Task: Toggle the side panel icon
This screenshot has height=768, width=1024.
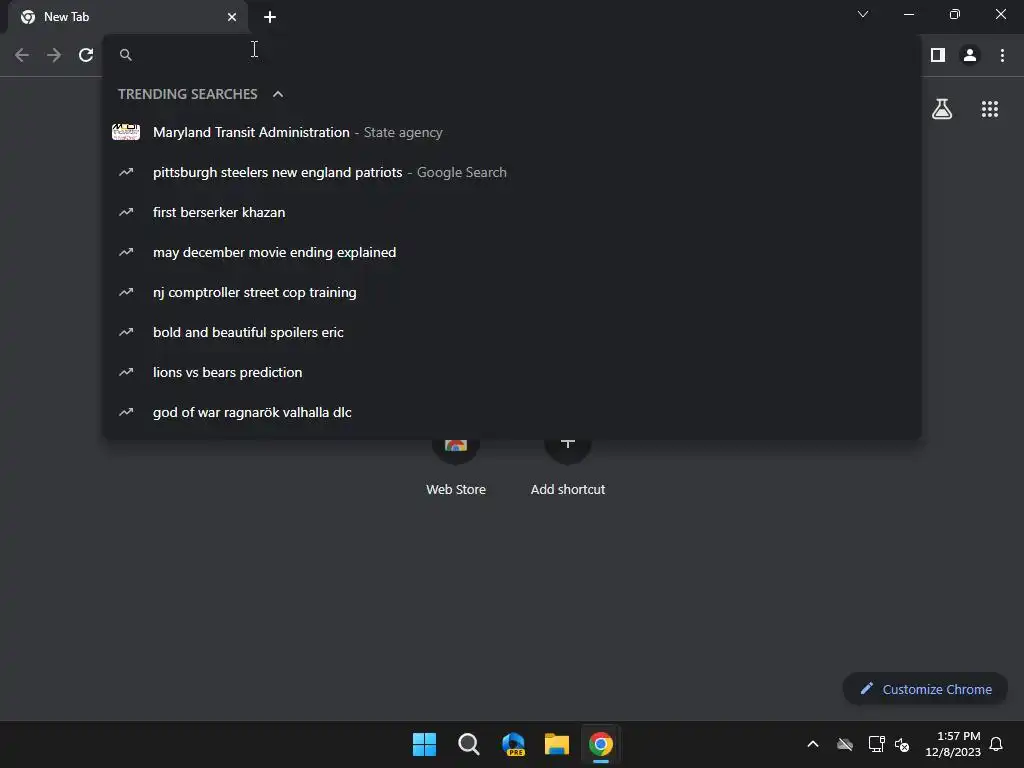Action: pyautogui.click(x=938, y=56)
